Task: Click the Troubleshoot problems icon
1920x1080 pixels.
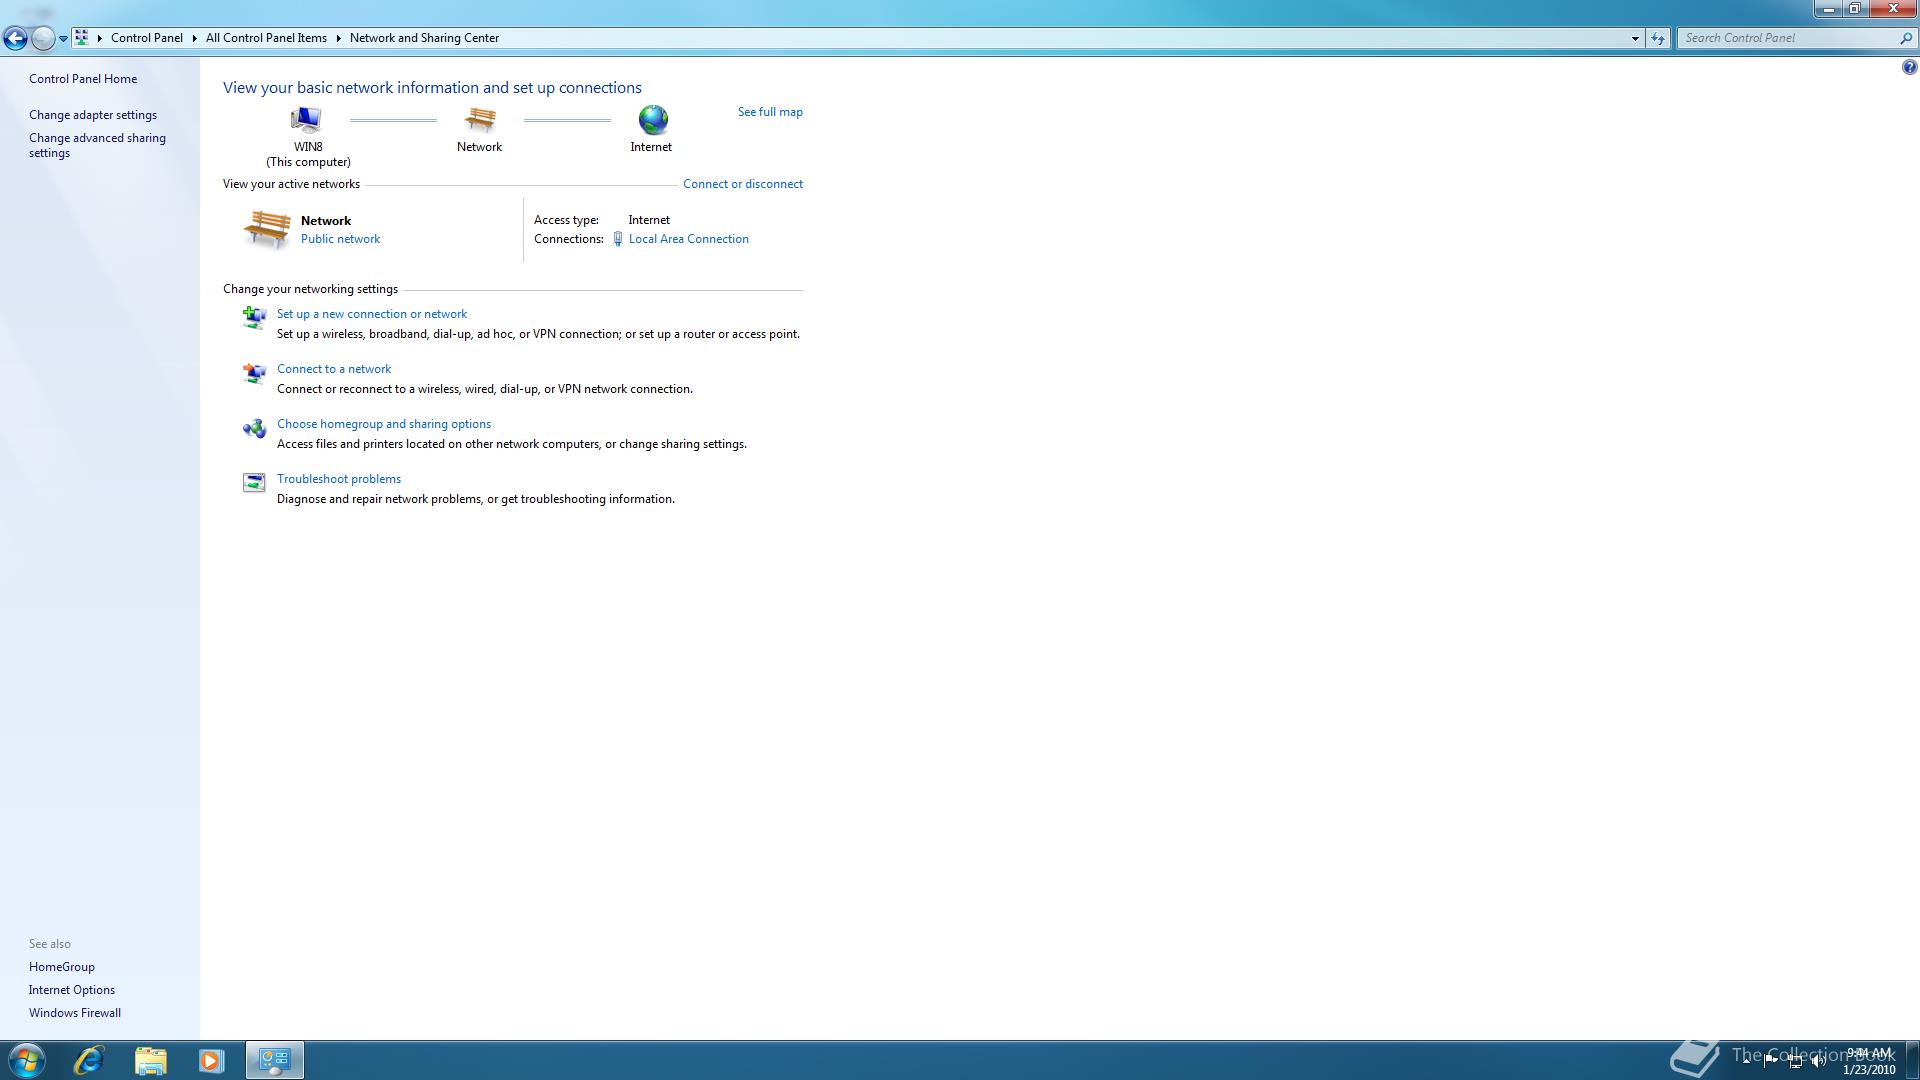Action: click(x=254, y=483)
